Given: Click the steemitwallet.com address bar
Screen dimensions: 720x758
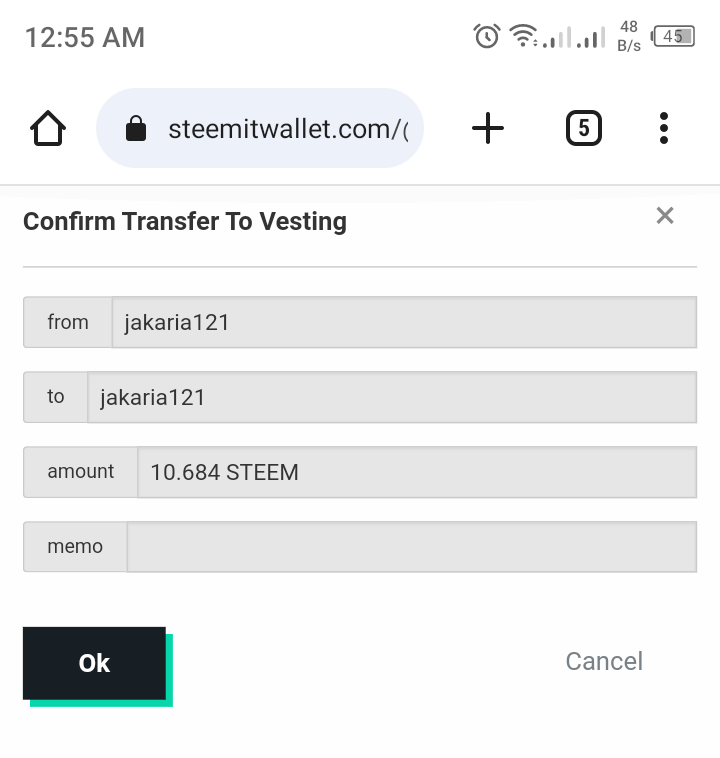Looking at the screenshot, I should click(x=260, y=128).
